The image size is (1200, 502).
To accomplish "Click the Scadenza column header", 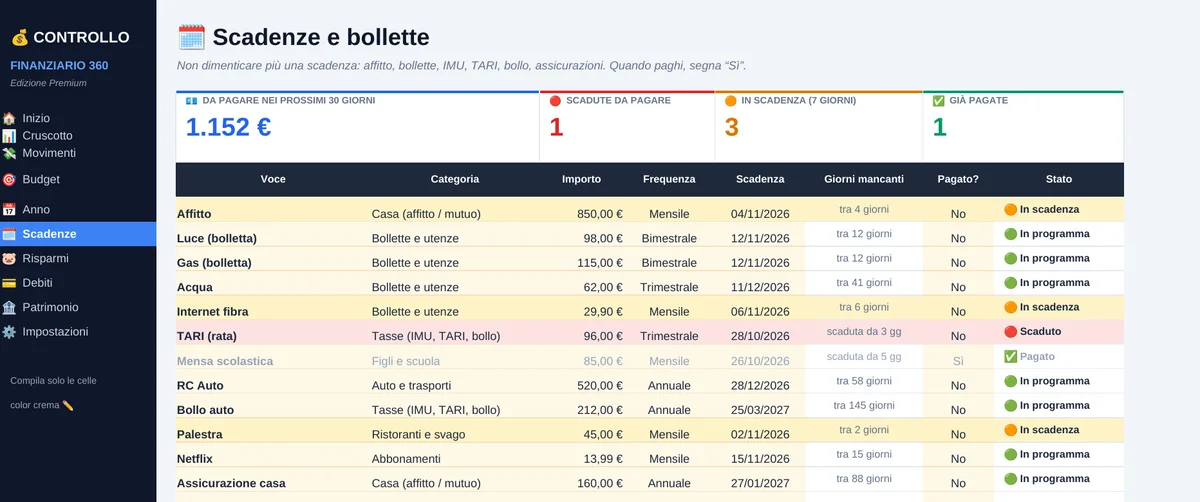I will click(x=760, y=179).
